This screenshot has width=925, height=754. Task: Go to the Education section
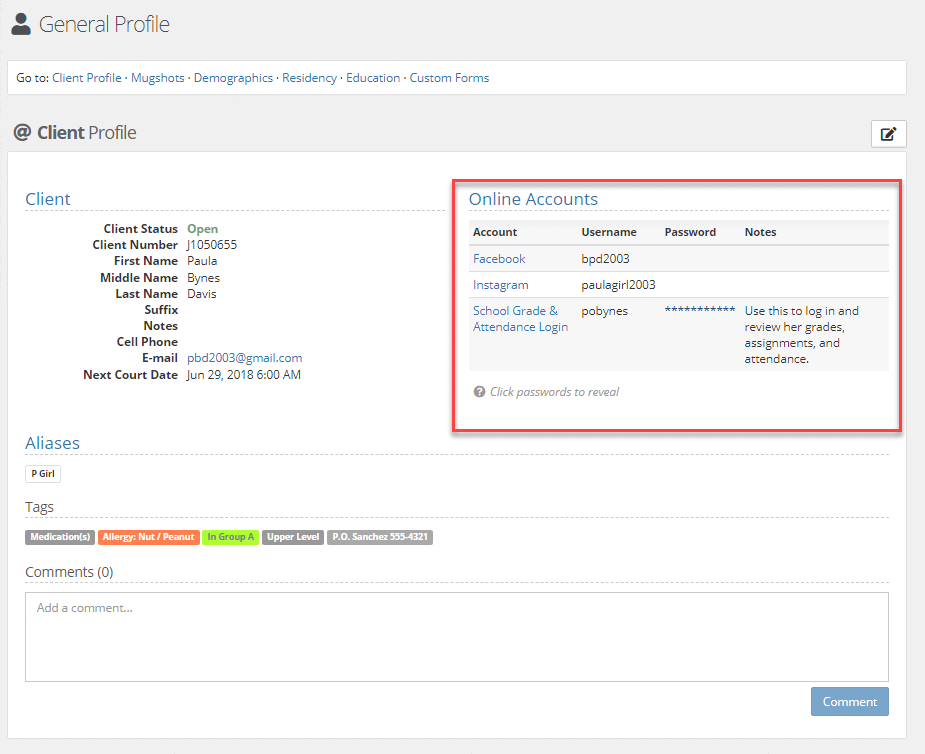click(373, 78)
